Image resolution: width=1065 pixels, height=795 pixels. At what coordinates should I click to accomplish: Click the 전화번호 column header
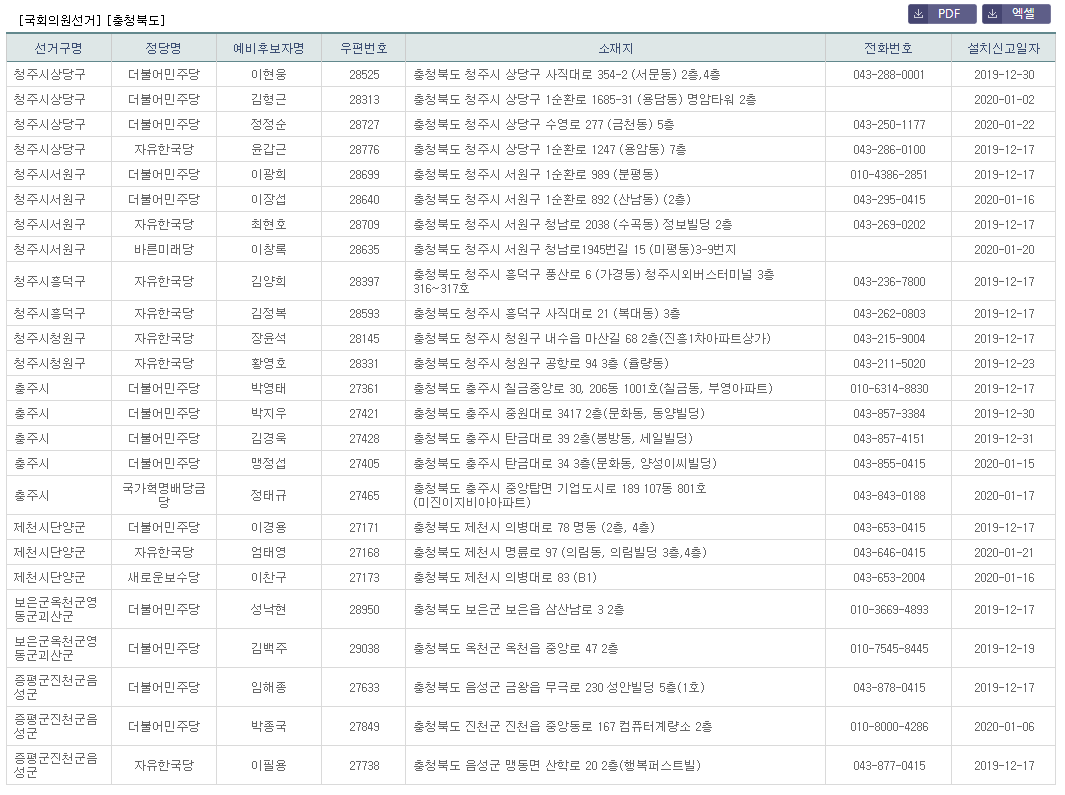pyautogui.click(x=888, y=48)
